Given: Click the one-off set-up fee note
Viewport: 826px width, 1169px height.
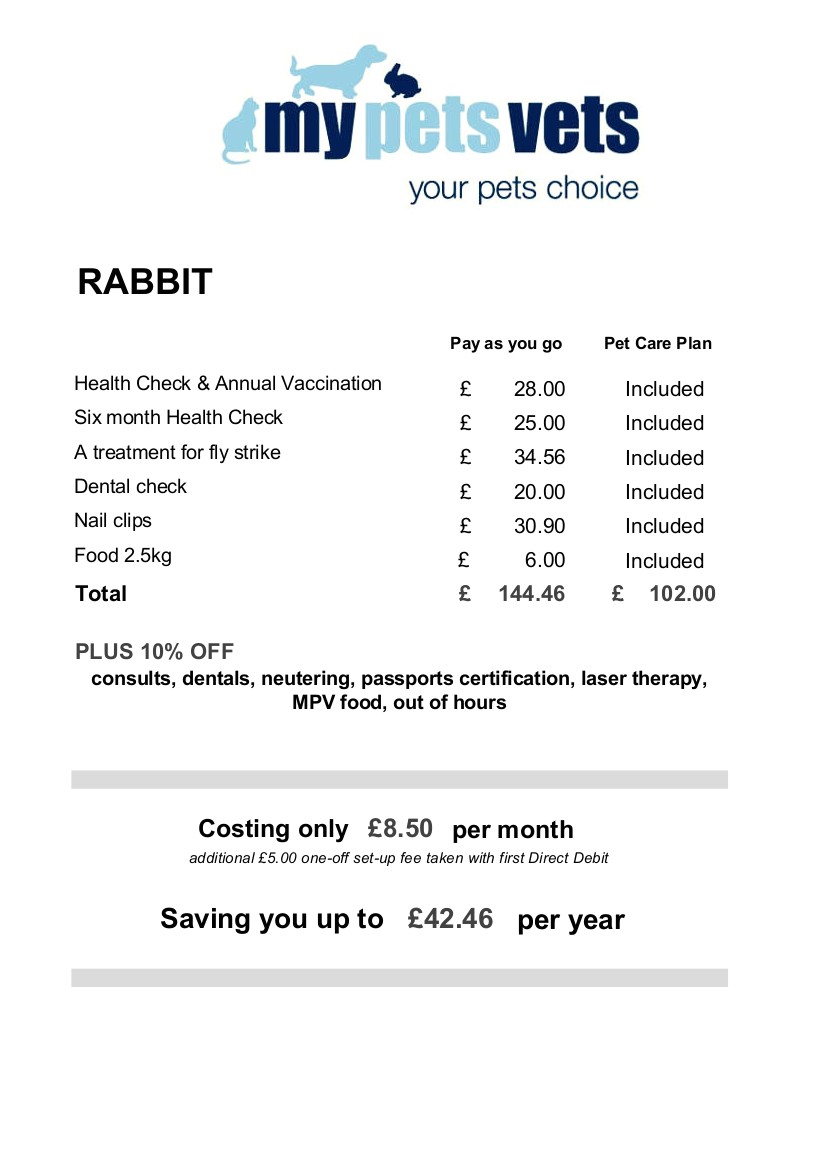Looking at the screenshot, I should (399, 858).
